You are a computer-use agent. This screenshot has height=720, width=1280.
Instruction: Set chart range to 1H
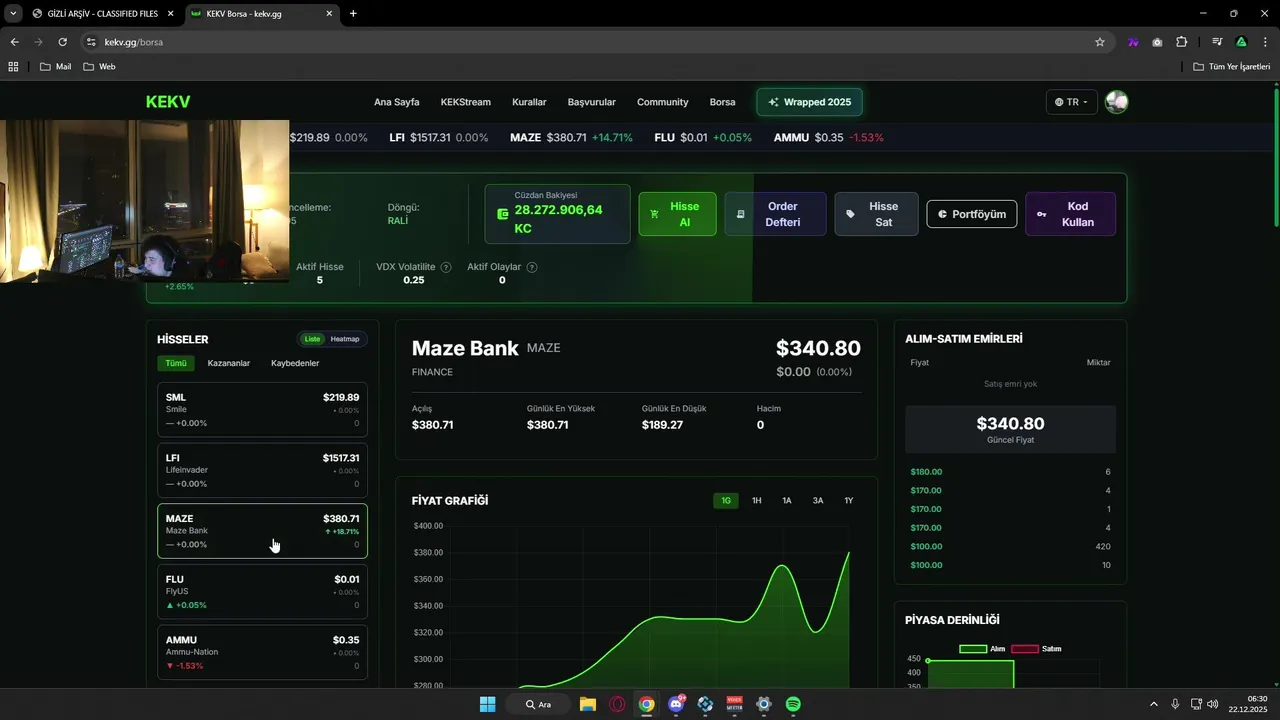coord(757,500)
